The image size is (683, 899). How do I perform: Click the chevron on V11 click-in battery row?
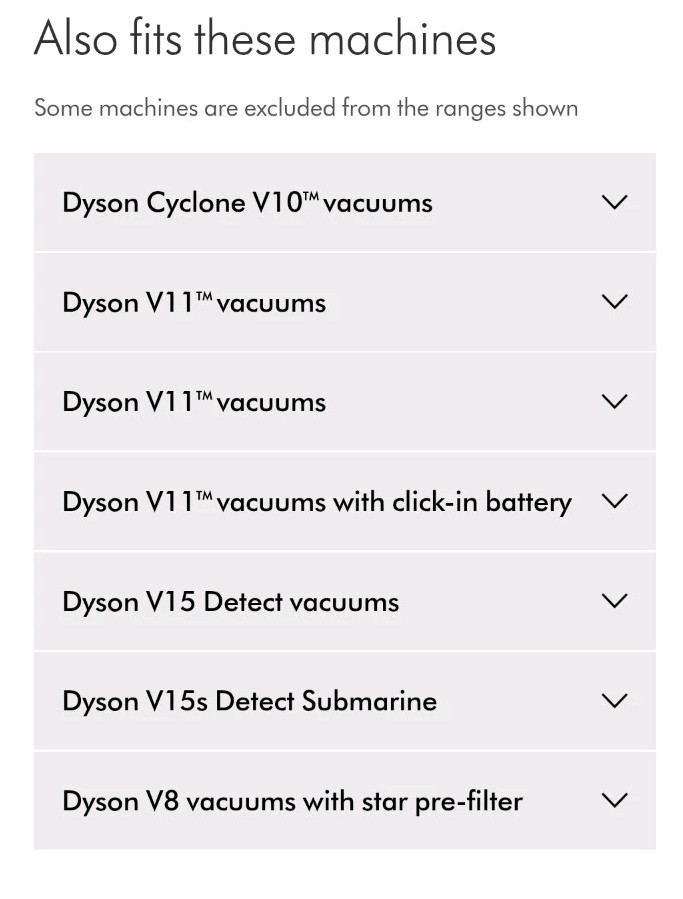click(615, 501)
